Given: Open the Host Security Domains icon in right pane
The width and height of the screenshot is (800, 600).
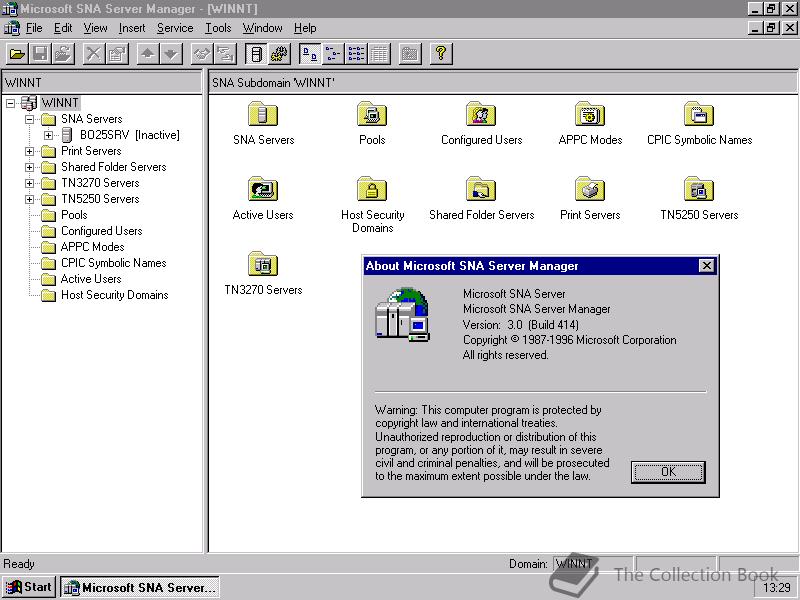Looking at the screenshot, I should pyautogui.click(x=372, y=189).
